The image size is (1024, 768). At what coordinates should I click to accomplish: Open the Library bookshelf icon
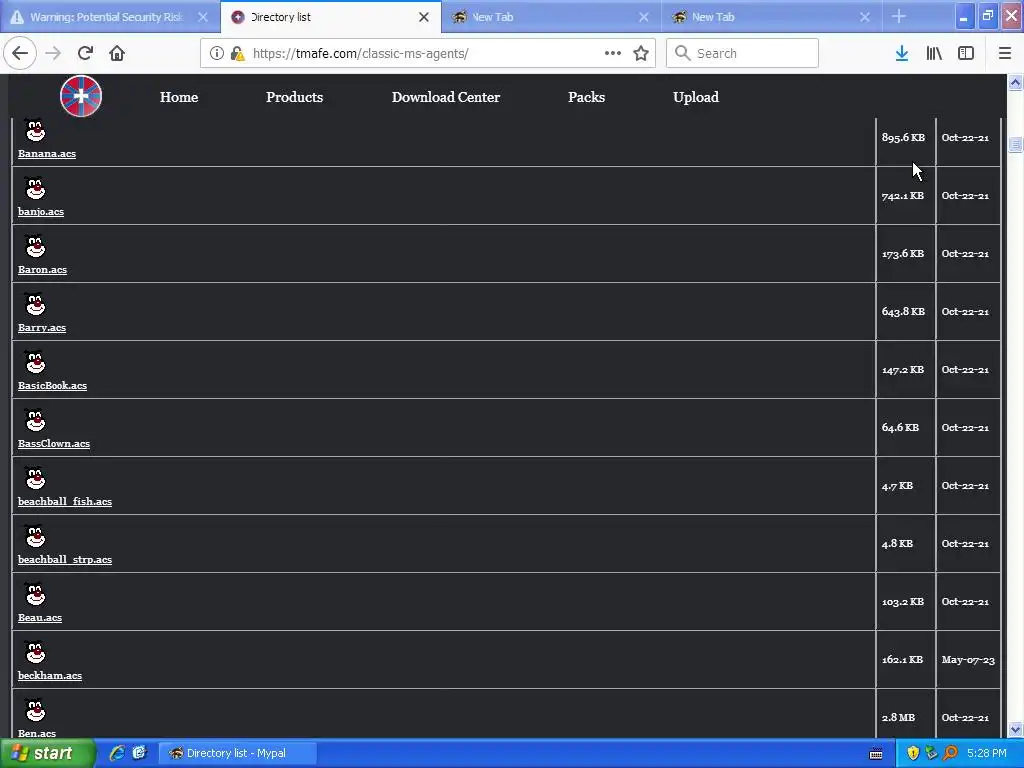(x=934, y=53)
